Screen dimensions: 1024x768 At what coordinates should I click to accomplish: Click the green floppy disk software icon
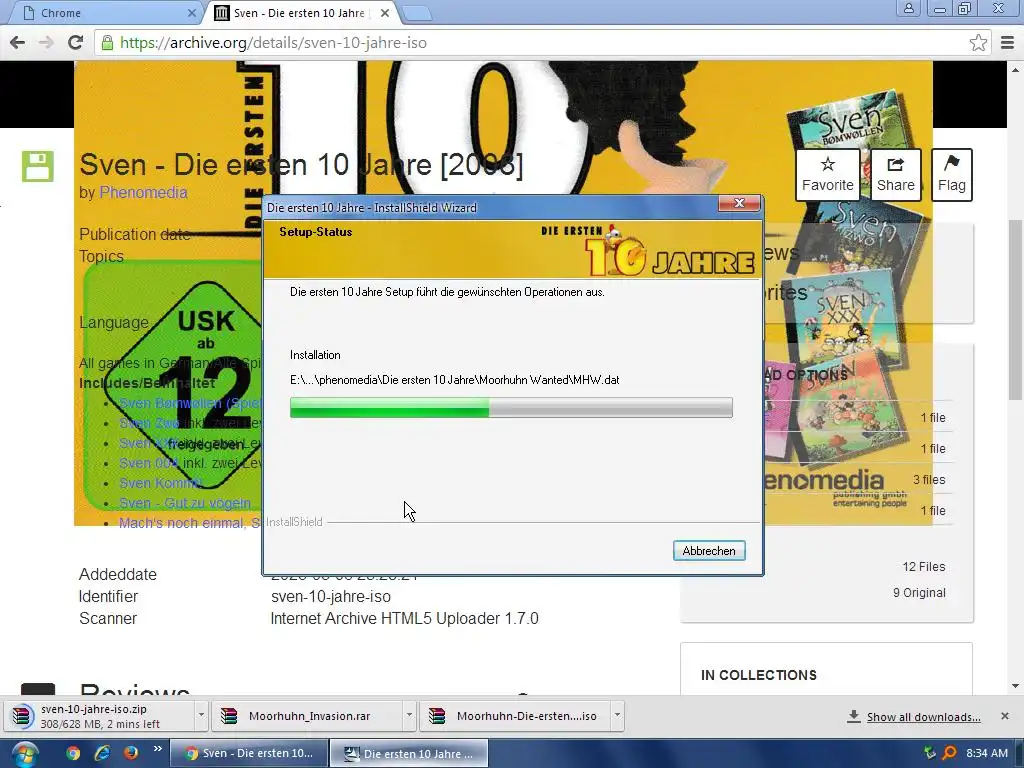tap(38, 166)
